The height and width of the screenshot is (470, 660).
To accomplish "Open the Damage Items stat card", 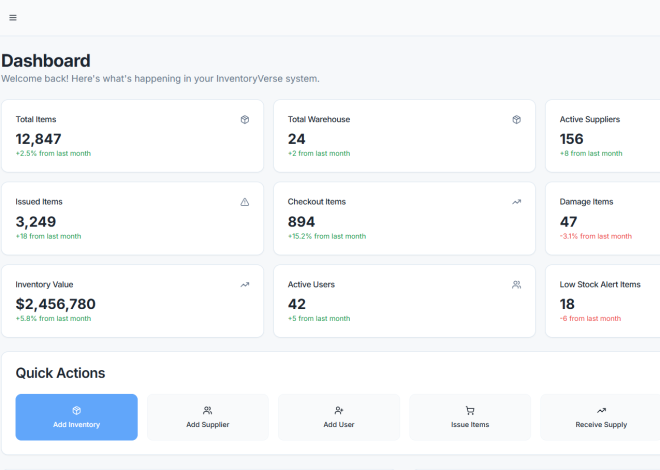I will pos(603,218).
